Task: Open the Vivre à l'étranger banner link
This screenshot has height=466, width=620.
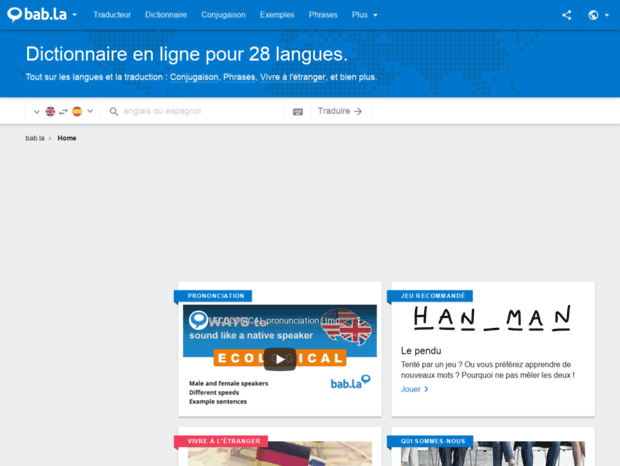Action: pos(293,77)
